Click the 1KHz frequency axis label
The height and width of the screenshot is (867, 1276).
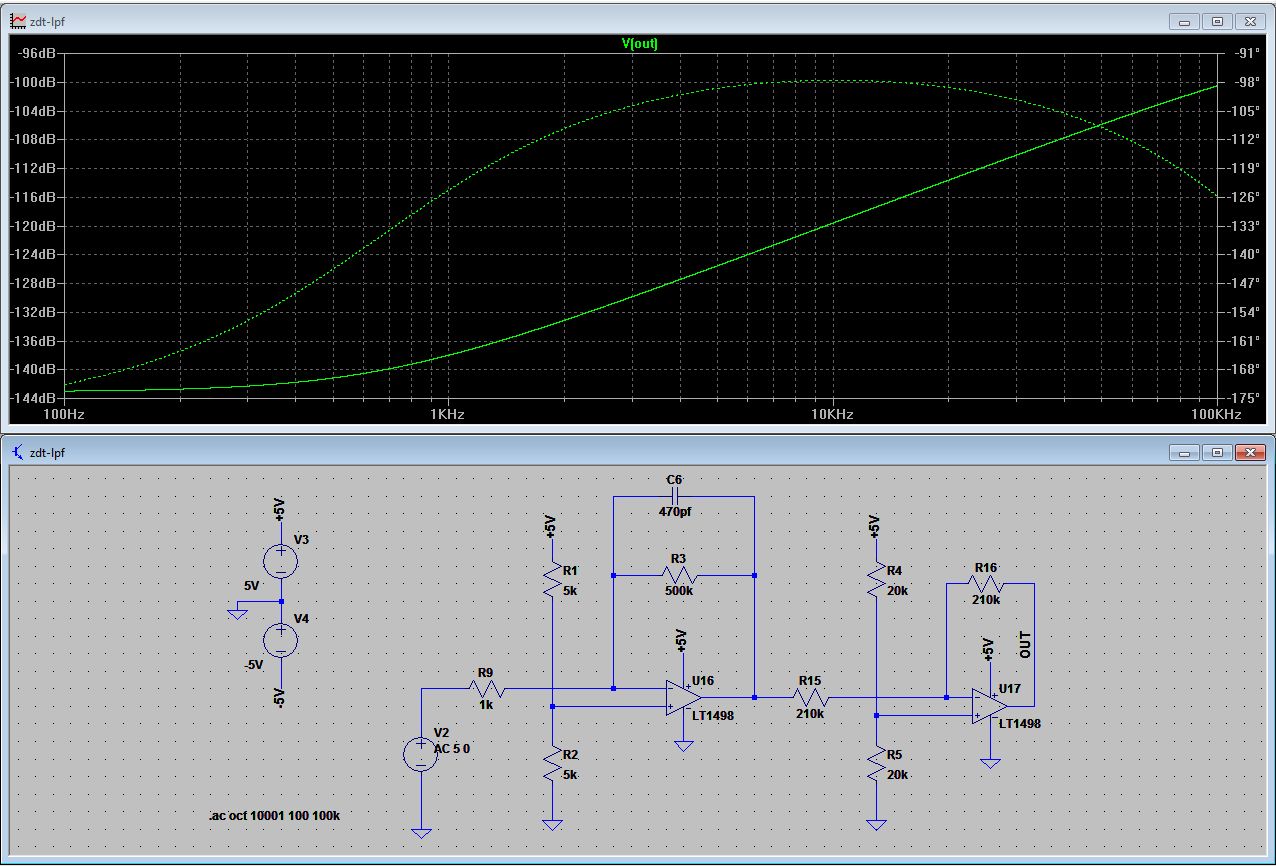(x=446, y=414)
